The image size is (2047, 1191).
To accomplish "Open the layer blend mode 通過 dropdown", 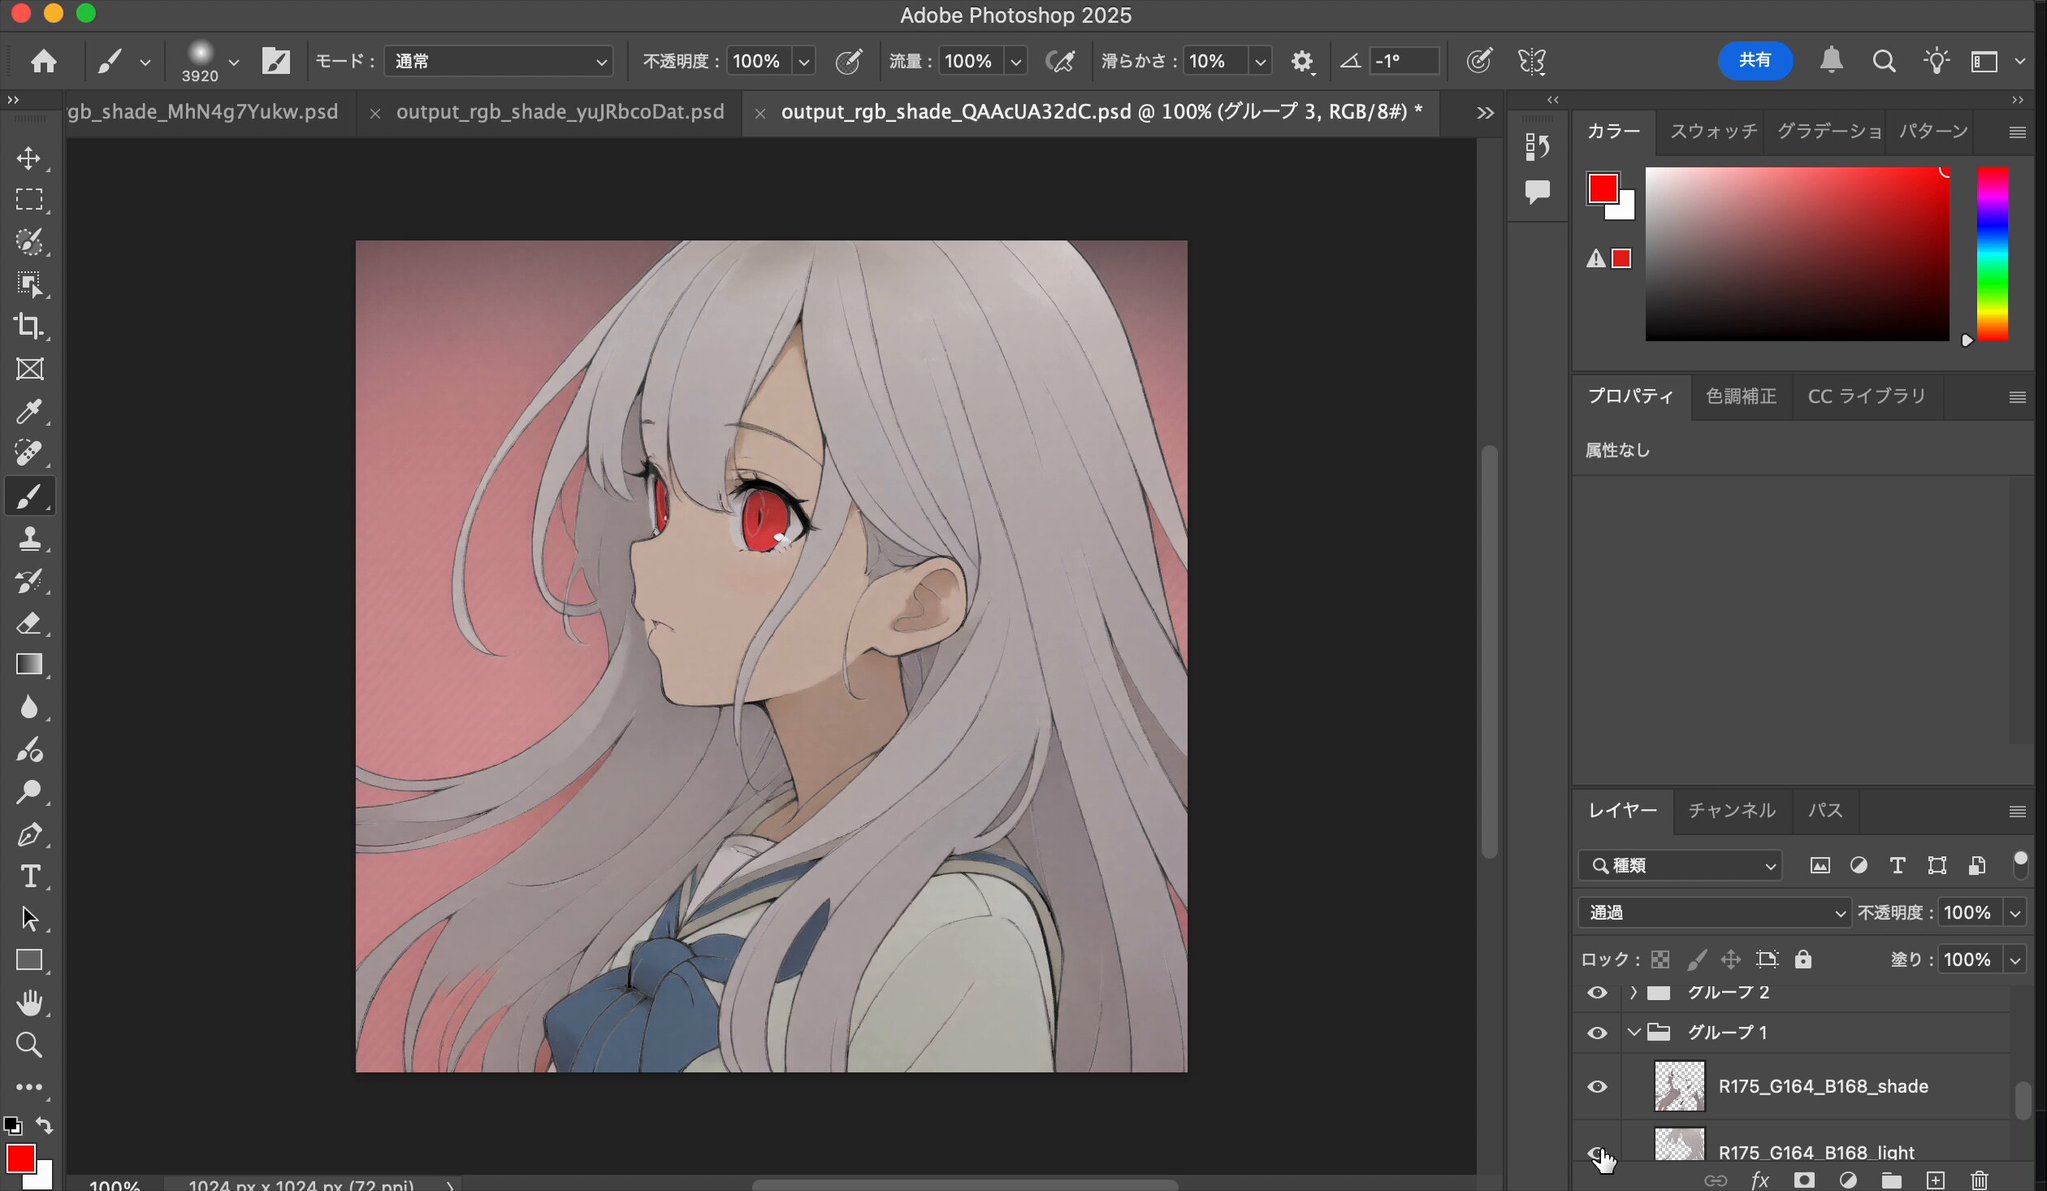I will point(1715,912).
